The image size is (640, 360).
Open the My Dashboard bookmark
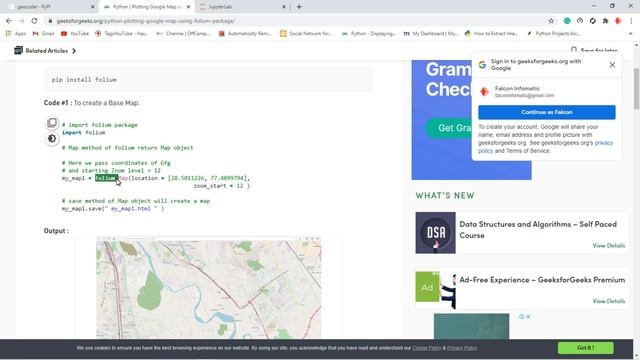coord(431,33)
